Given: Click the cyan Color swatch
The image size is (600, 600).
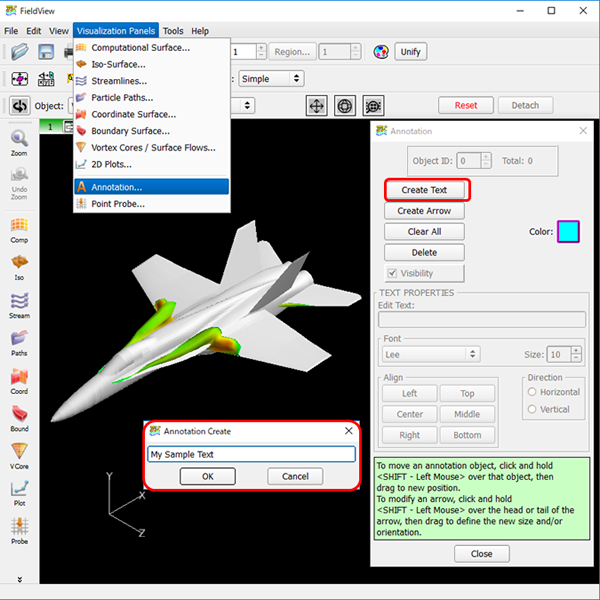Looking at the screenshot, I should tap(568, 231).
